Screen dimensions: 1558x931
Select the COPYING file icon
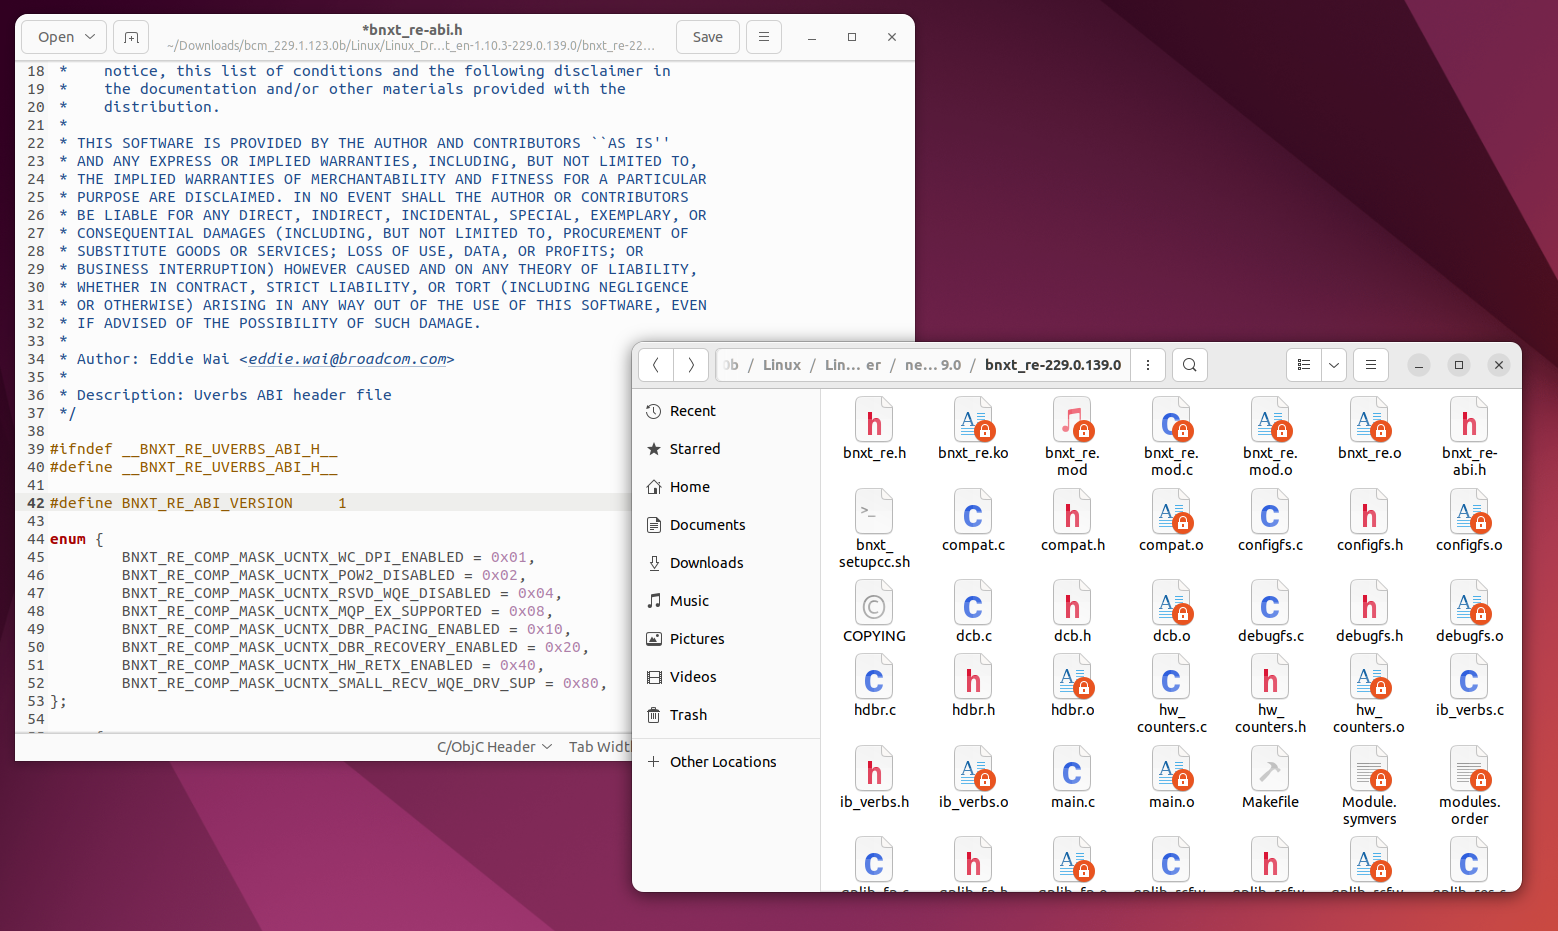click(x=873, y=605)
